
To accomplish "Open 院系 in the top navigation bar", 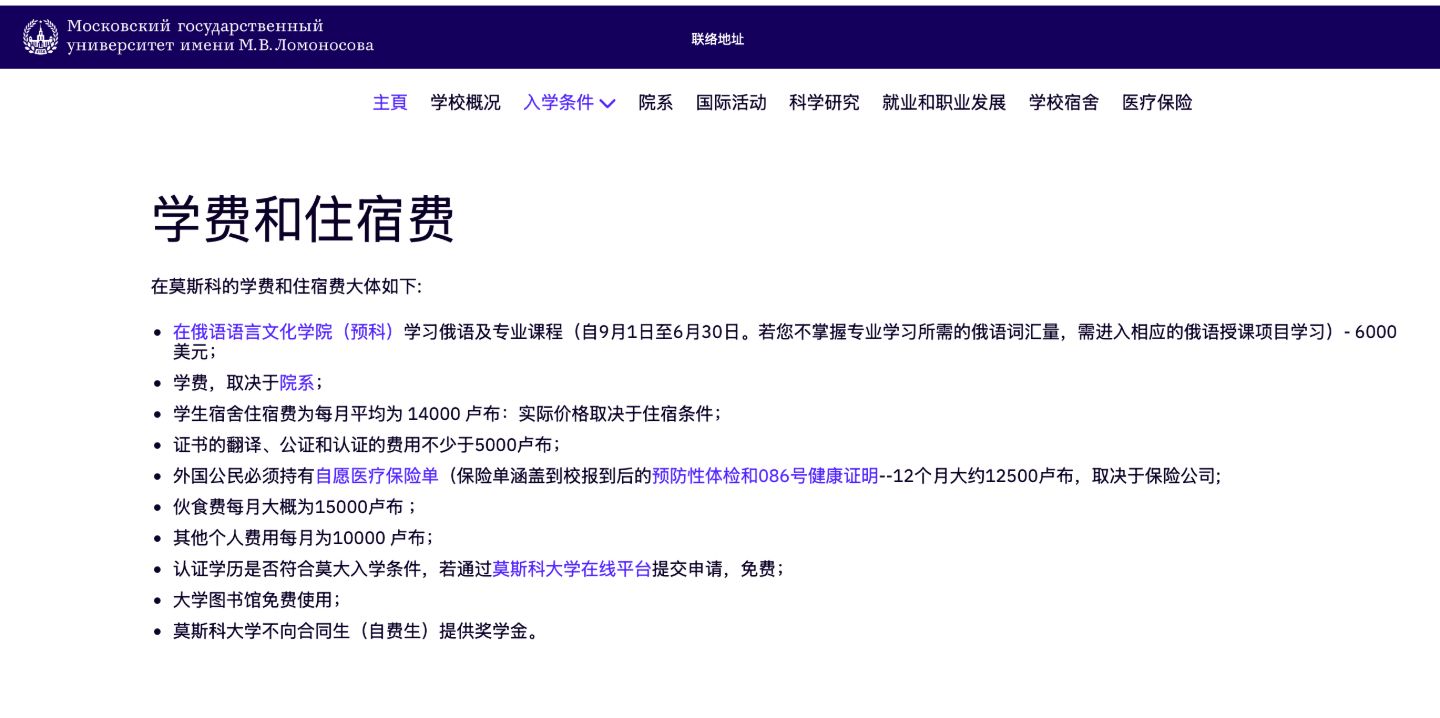I will (655, 102).
